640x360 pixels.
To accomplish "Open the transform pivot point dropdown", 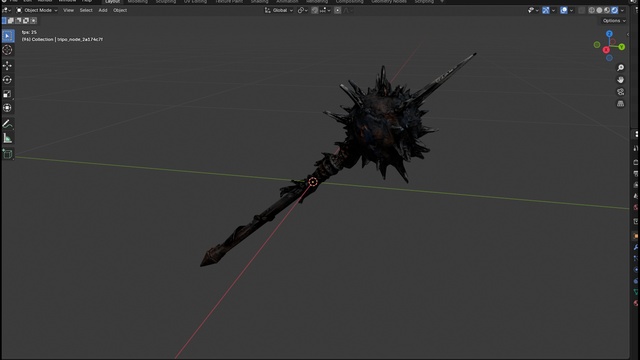I will tap(302, 10).
